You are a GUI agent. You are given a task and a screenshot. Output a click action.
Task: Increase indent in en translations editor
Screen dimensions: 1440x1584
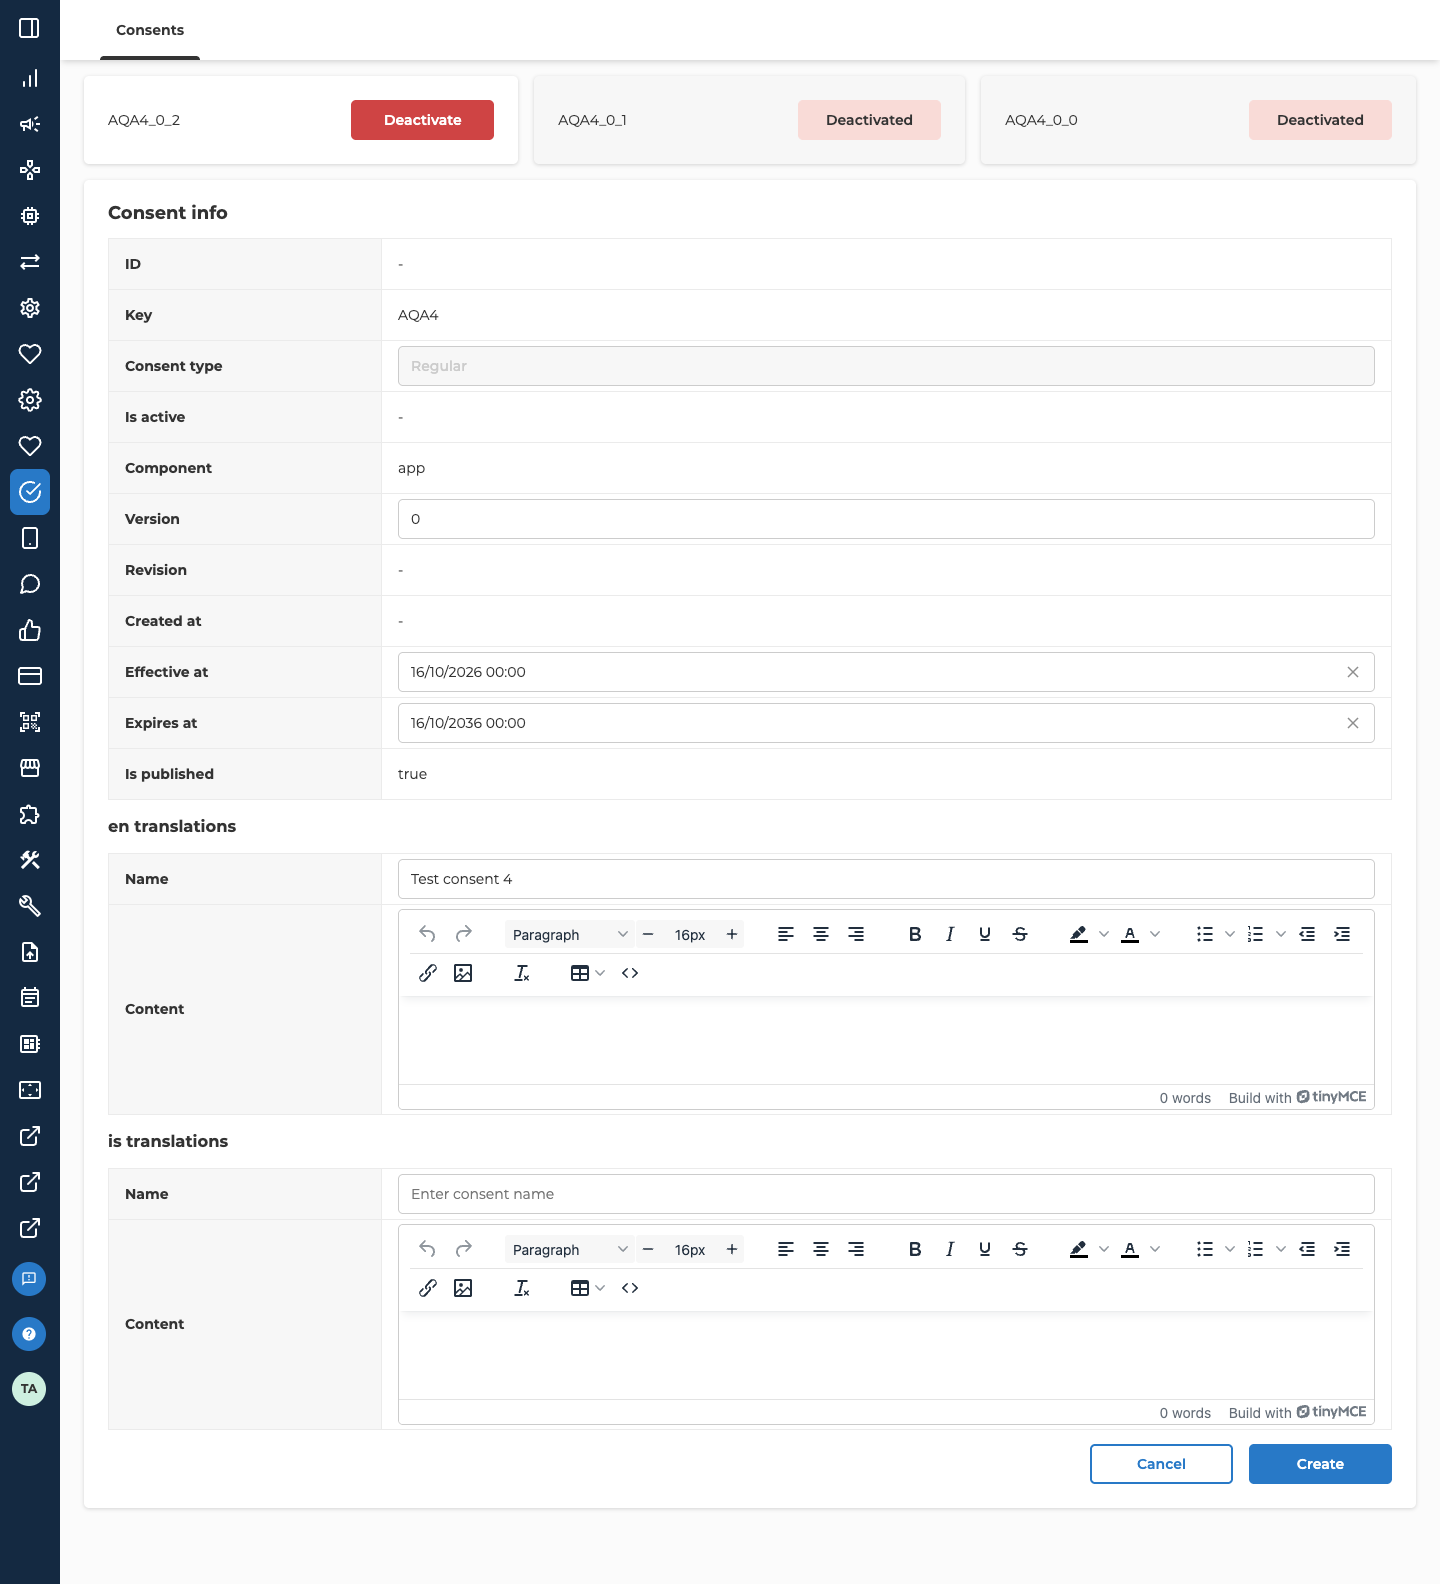click(x=1342, y=934)
